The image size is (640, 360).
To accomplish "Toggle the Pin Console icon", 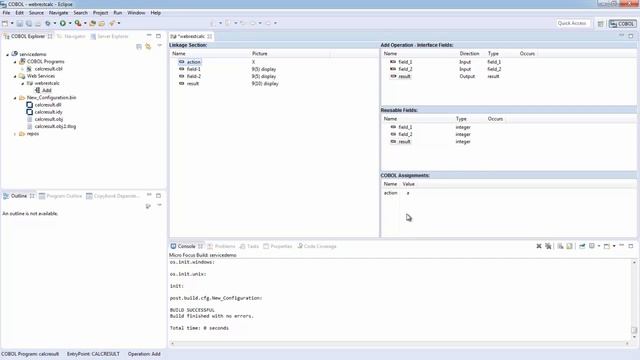I will 582,246.
